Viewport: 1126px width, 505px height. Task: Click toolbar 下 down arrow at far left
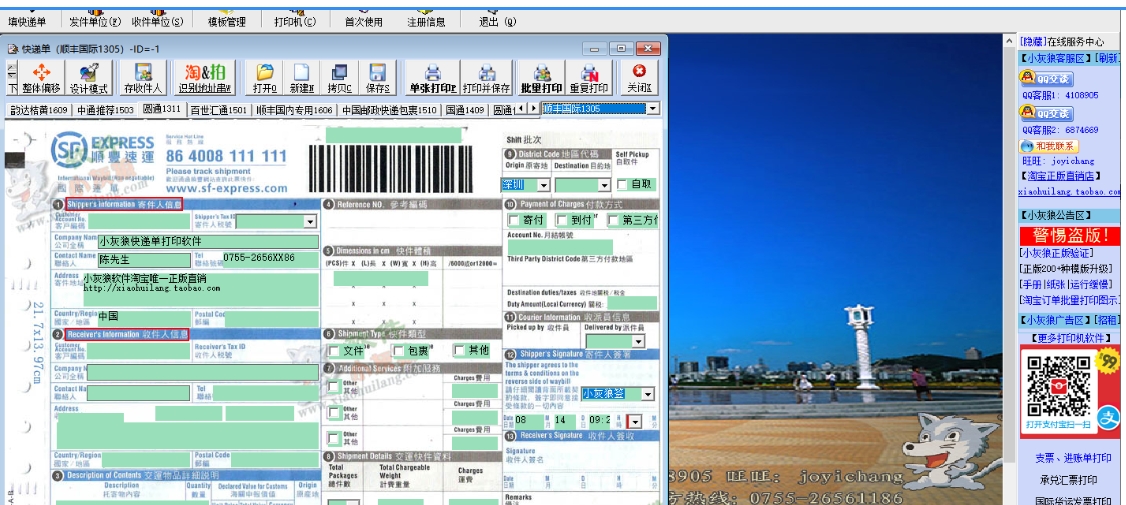click(x=11, y=88)
